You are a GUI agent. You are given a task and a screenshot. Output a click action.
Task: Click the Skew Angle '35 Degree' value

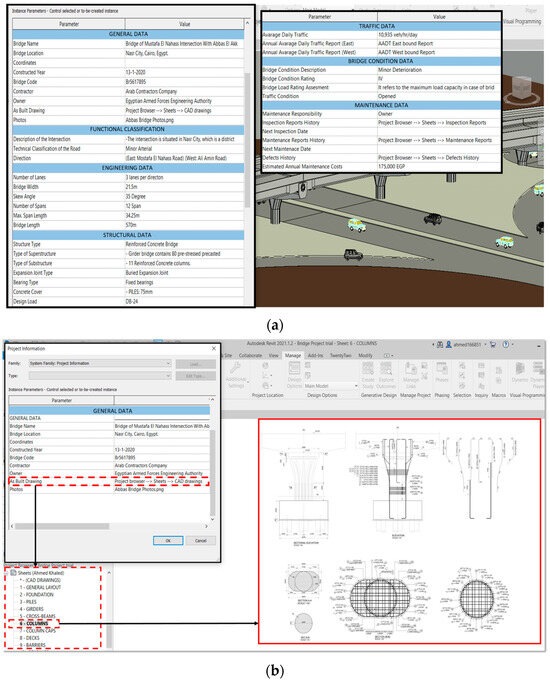(x=136, y=196)
